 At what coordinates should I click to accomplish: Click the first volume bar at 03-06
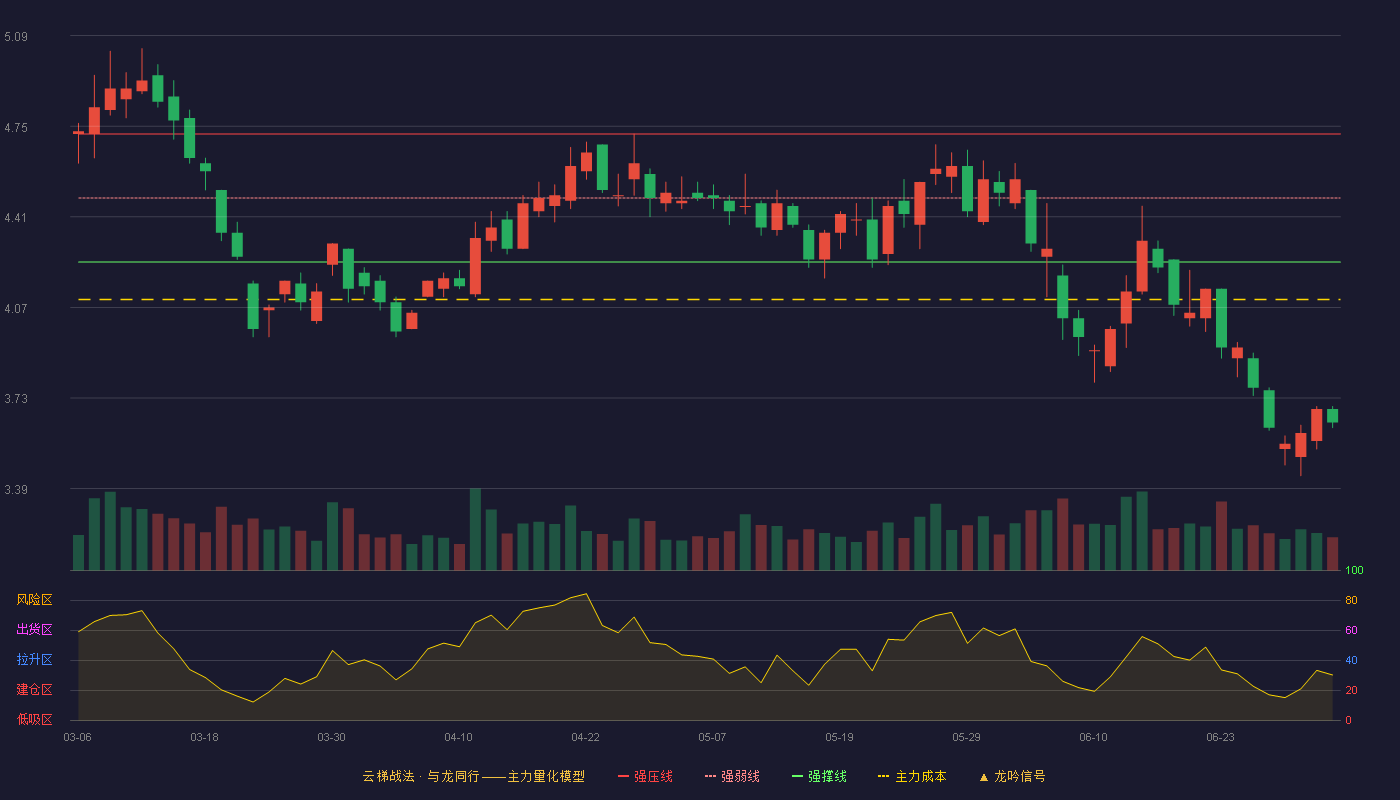tap(78, 553)
